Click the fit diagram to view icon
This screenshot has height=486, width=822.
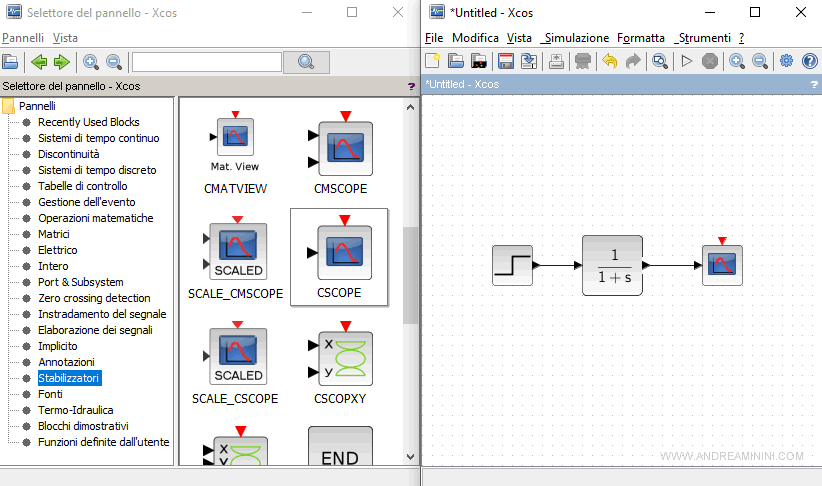click(x=660, y=61)
